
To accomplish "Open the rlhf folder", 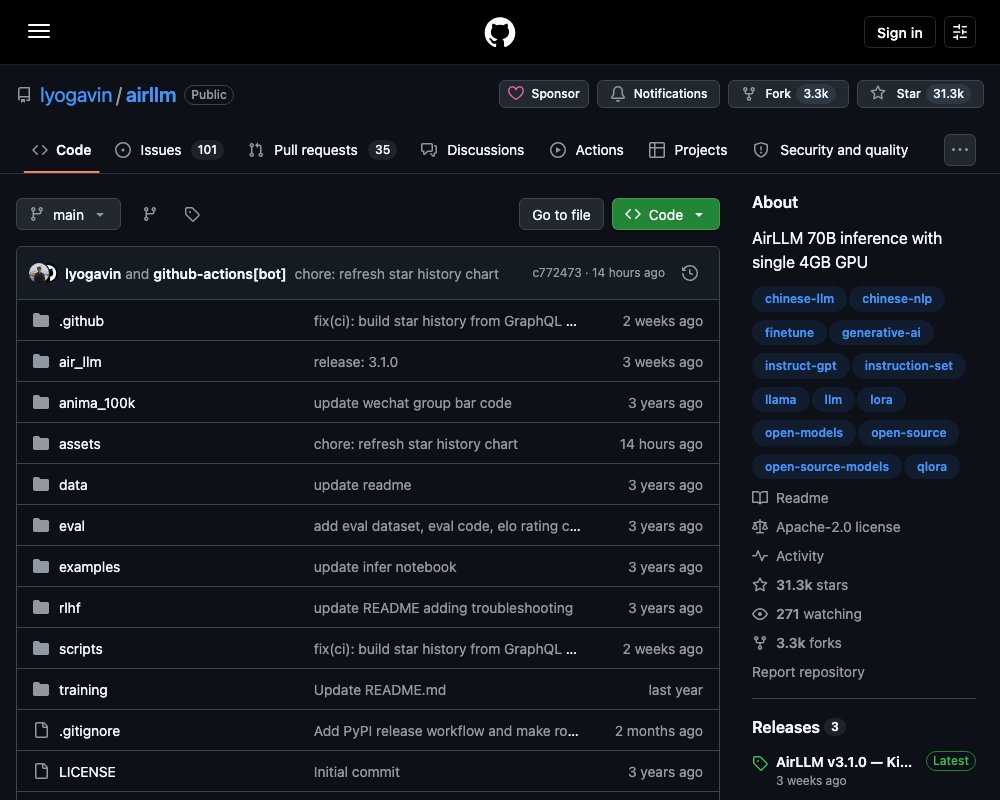I will coord(70,608).
